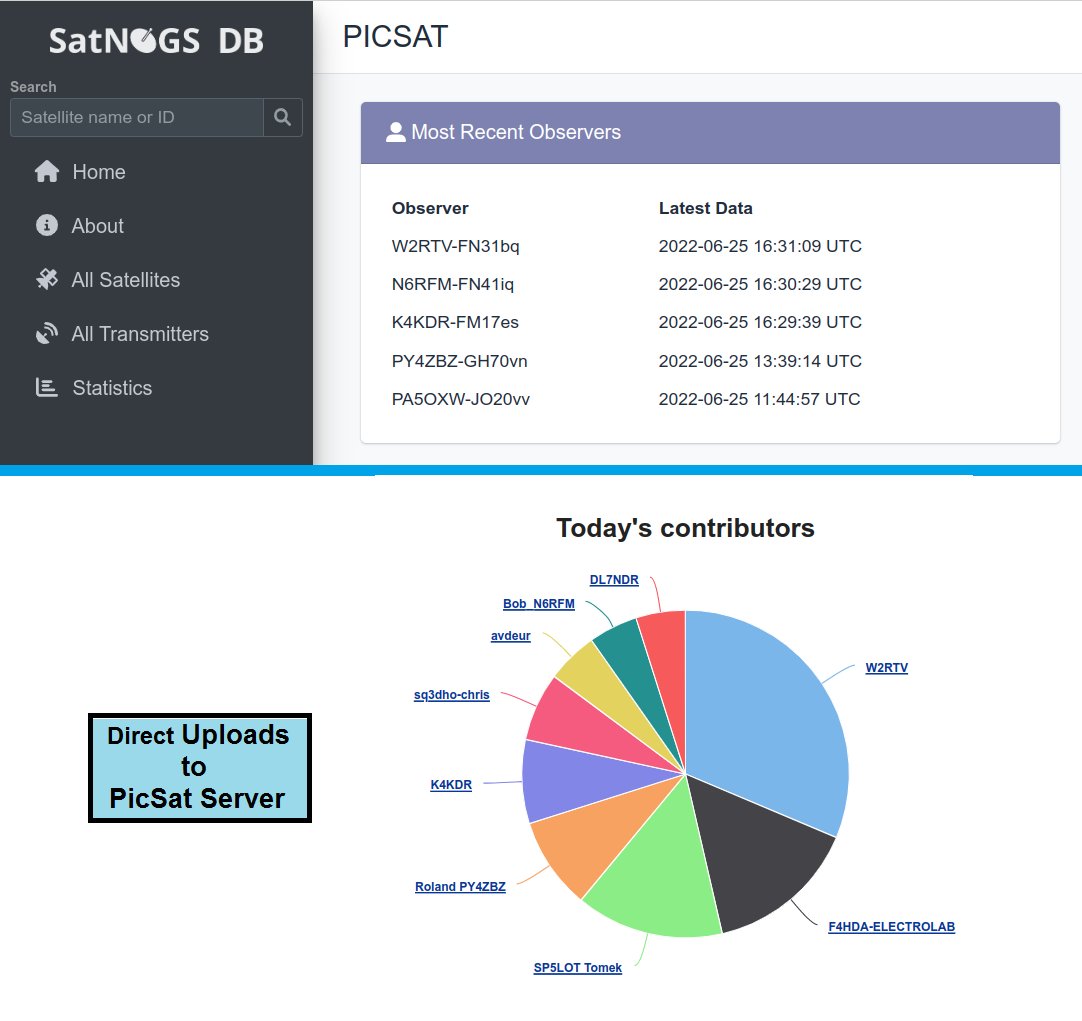Click the SatNOGS DB logo
1082x1021 pixels.
(156, 41)
